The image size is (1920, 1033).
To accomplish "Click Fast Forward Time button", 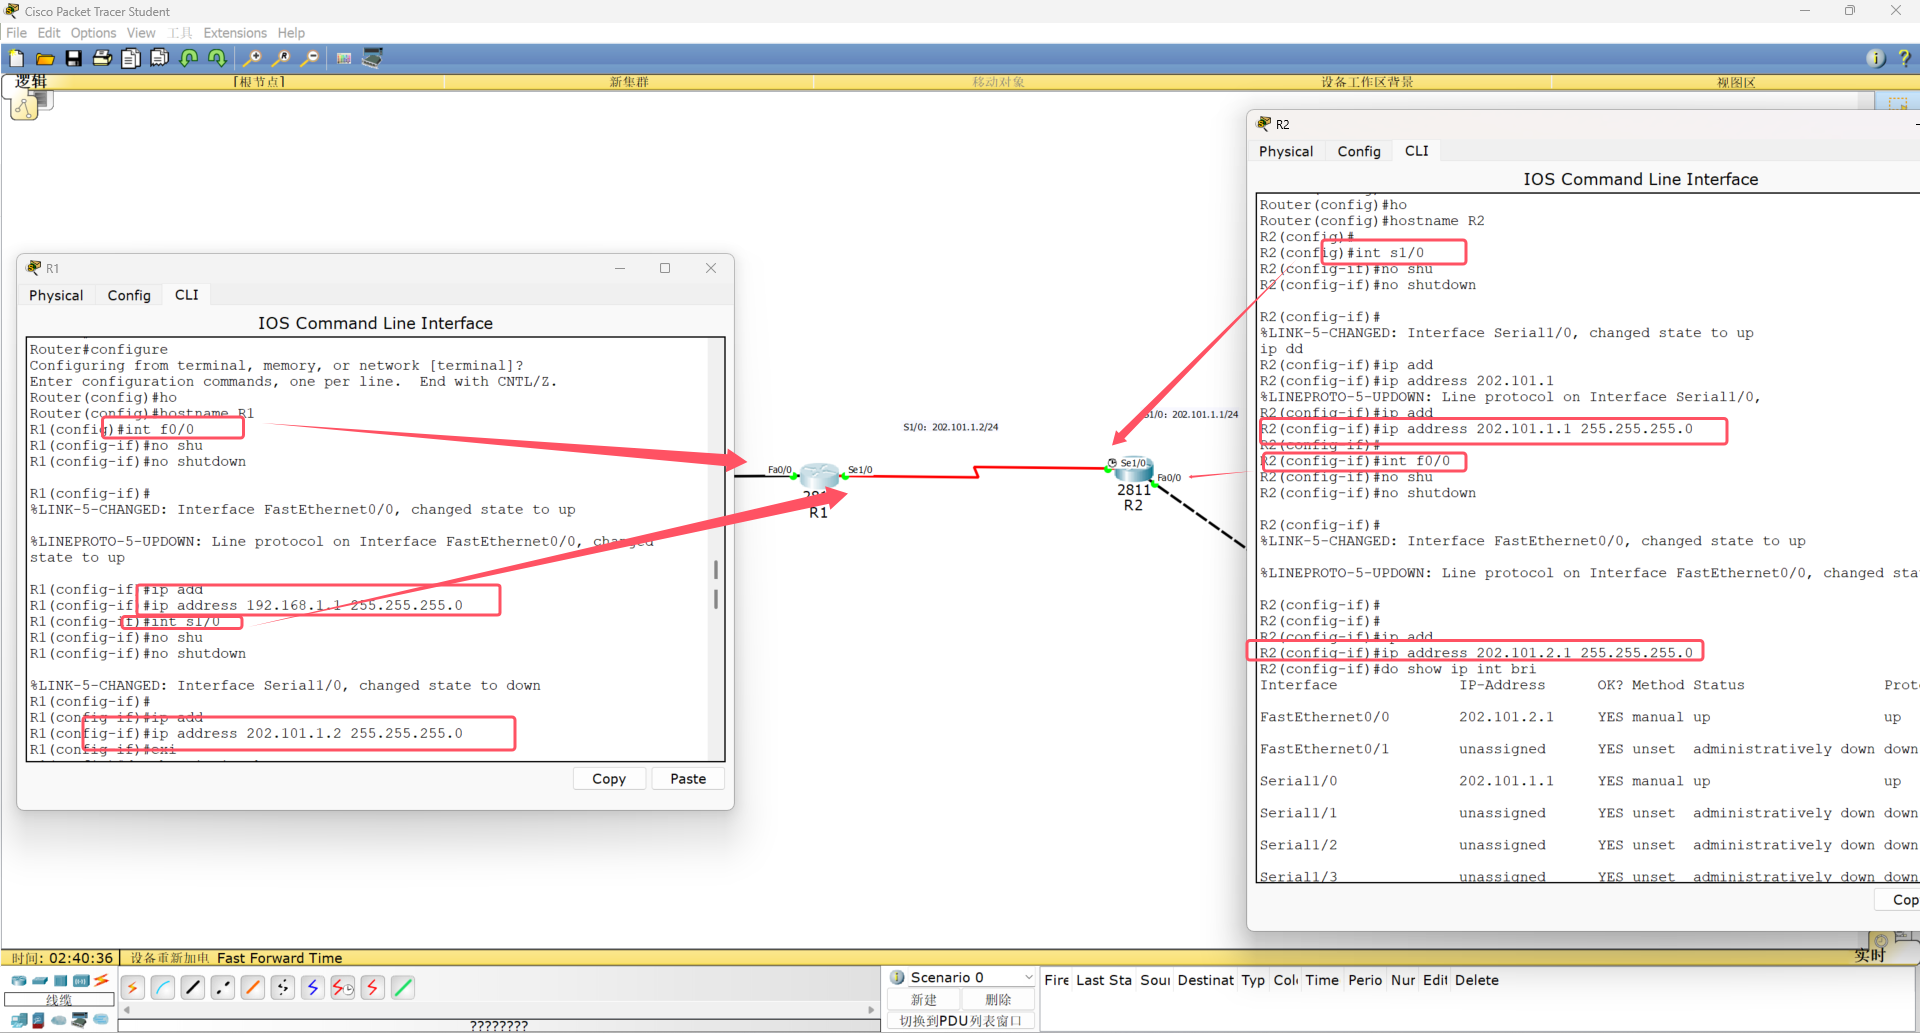I will pos(280,958).
